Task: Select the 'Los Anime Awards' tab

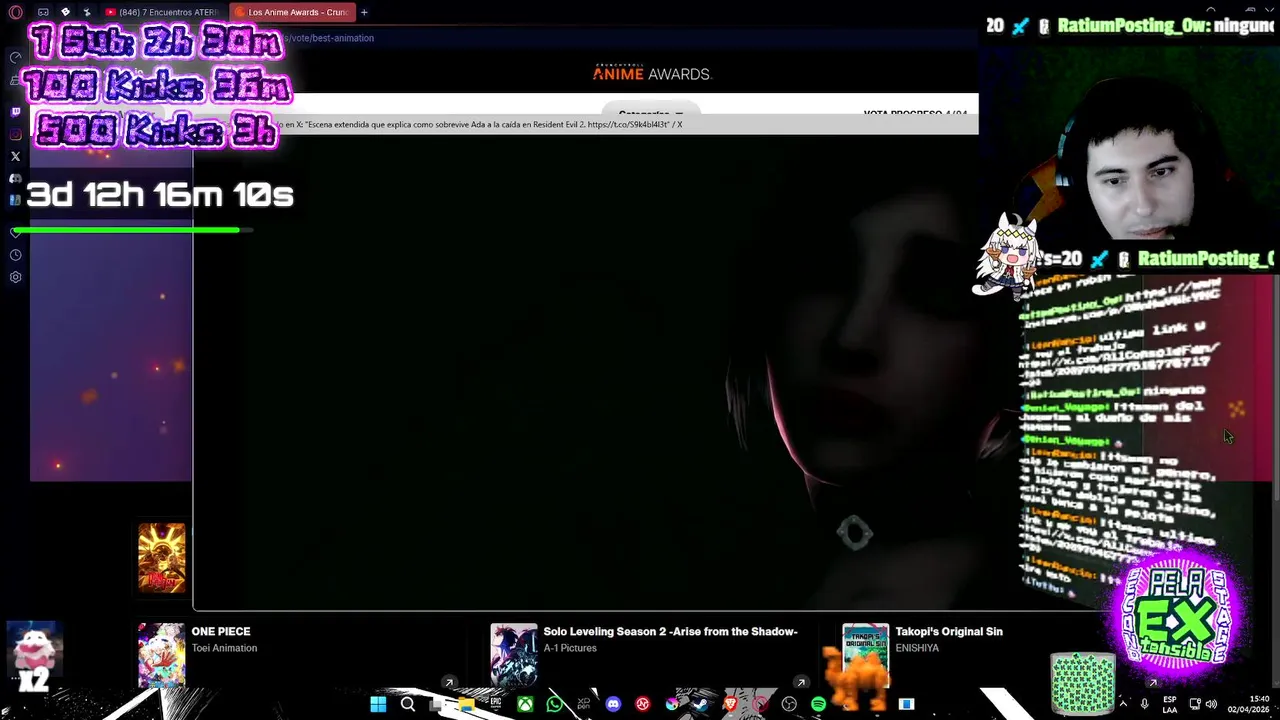Action: pos(292,12)
